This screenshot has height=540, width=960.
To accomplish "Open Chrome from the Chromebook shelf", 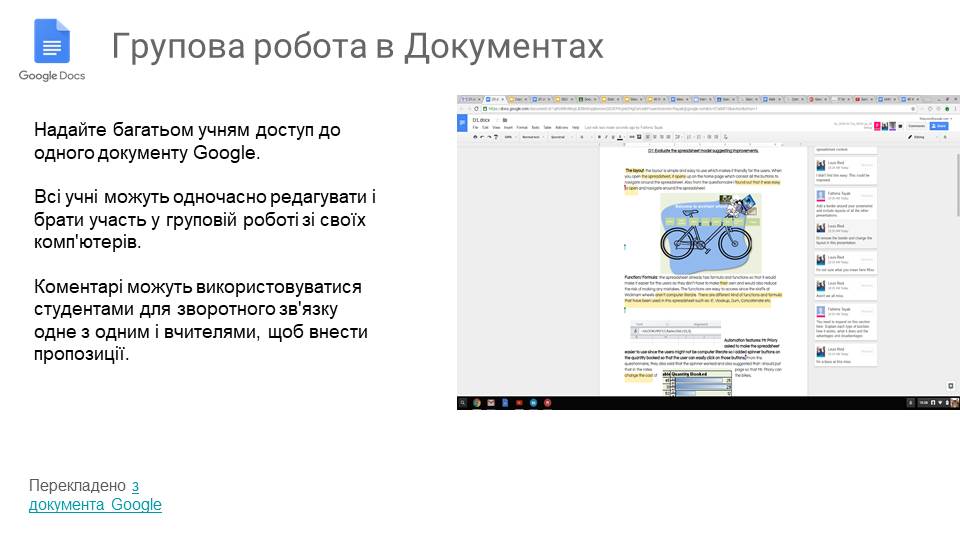I will [x=477, y=402].
